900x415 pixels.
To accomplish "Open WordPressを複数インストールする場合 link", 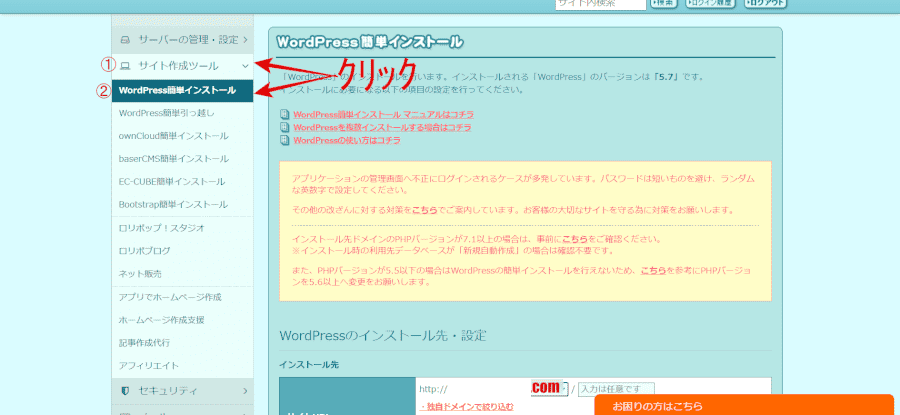I will pos(382,127).
